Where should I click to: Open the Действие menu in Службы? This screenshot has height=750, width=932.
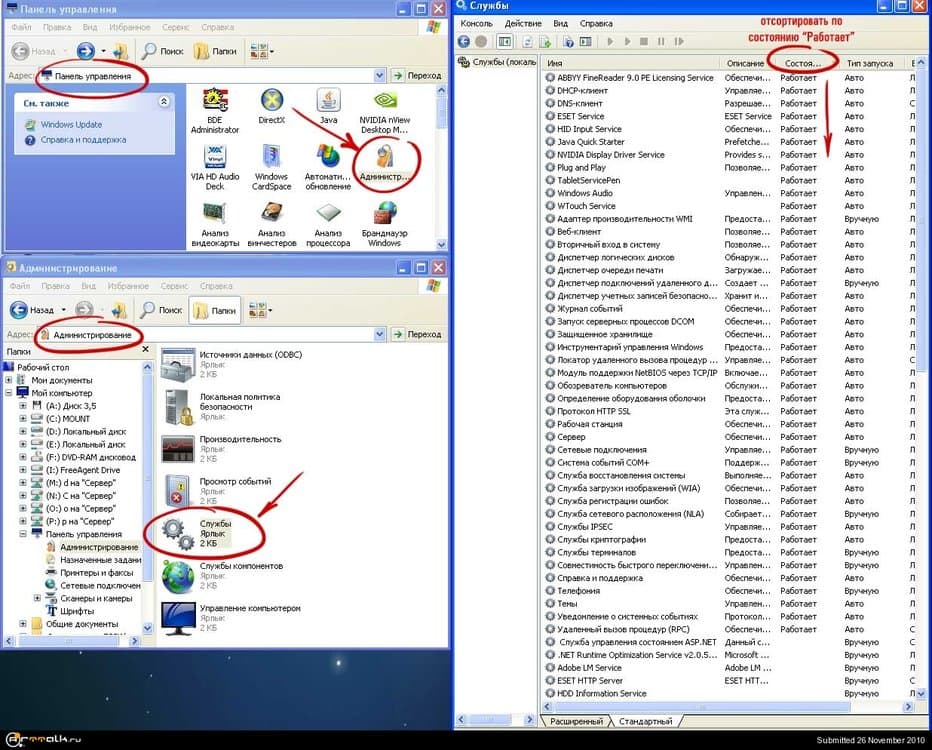point(523,23)
